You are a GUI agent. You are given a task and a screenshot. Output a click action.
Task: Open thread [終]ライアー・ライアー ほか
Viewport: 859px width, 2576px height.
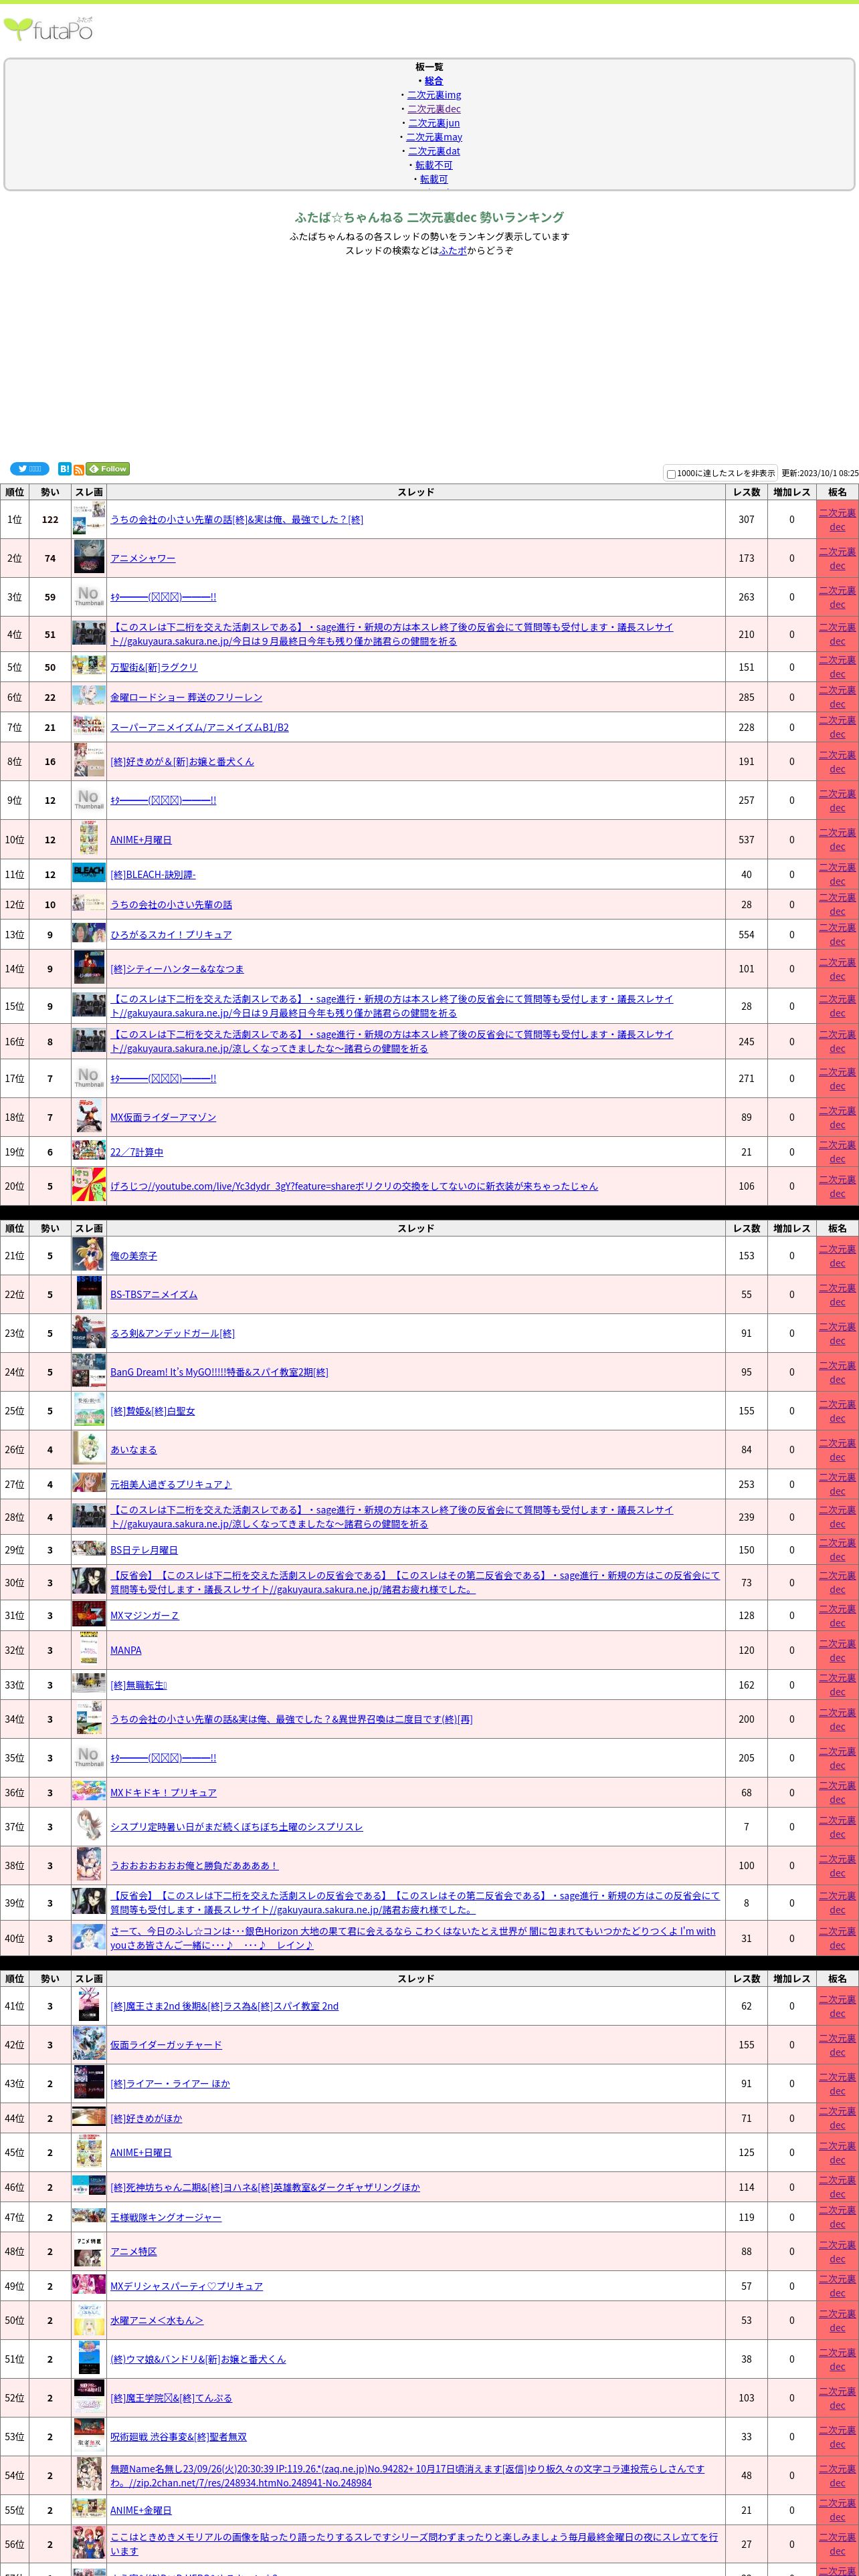[170, 2084]
